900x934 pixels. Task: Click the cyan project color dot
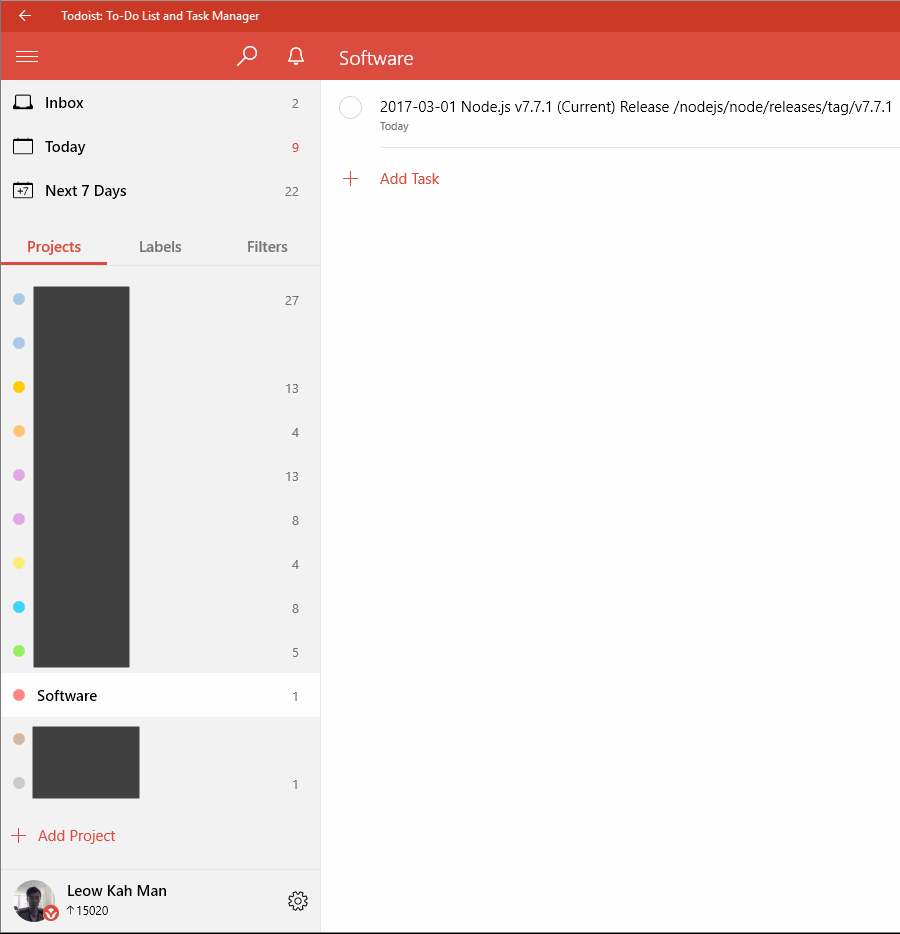19,607
